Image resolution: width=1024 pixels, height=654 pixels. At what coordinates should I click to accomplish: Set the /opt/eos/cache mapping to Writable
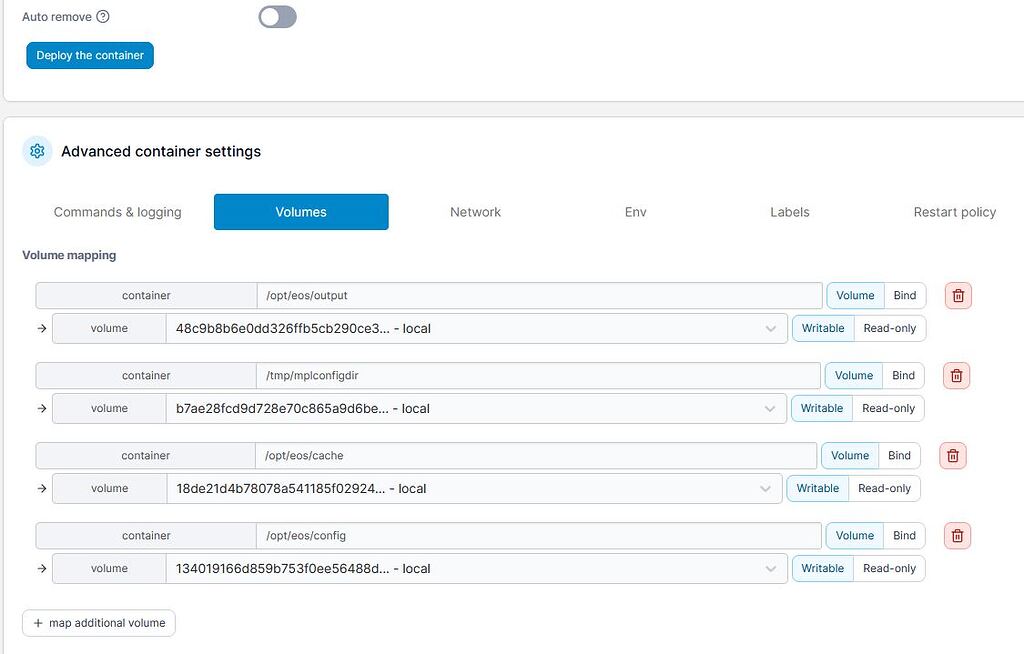[816, 488]
